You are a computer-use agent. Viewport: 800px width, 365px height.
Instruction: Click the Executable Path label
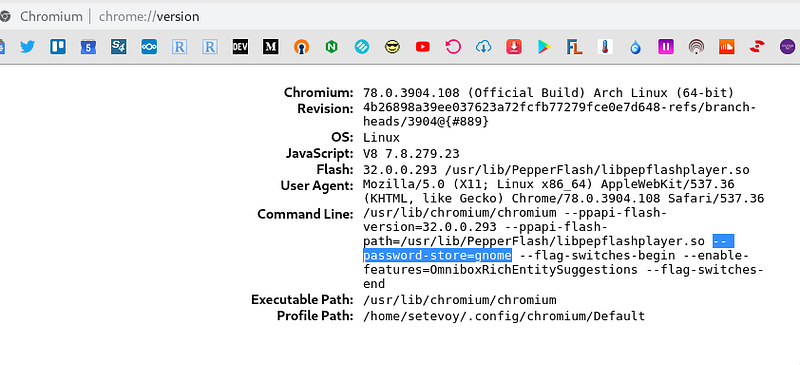(302, 300)
